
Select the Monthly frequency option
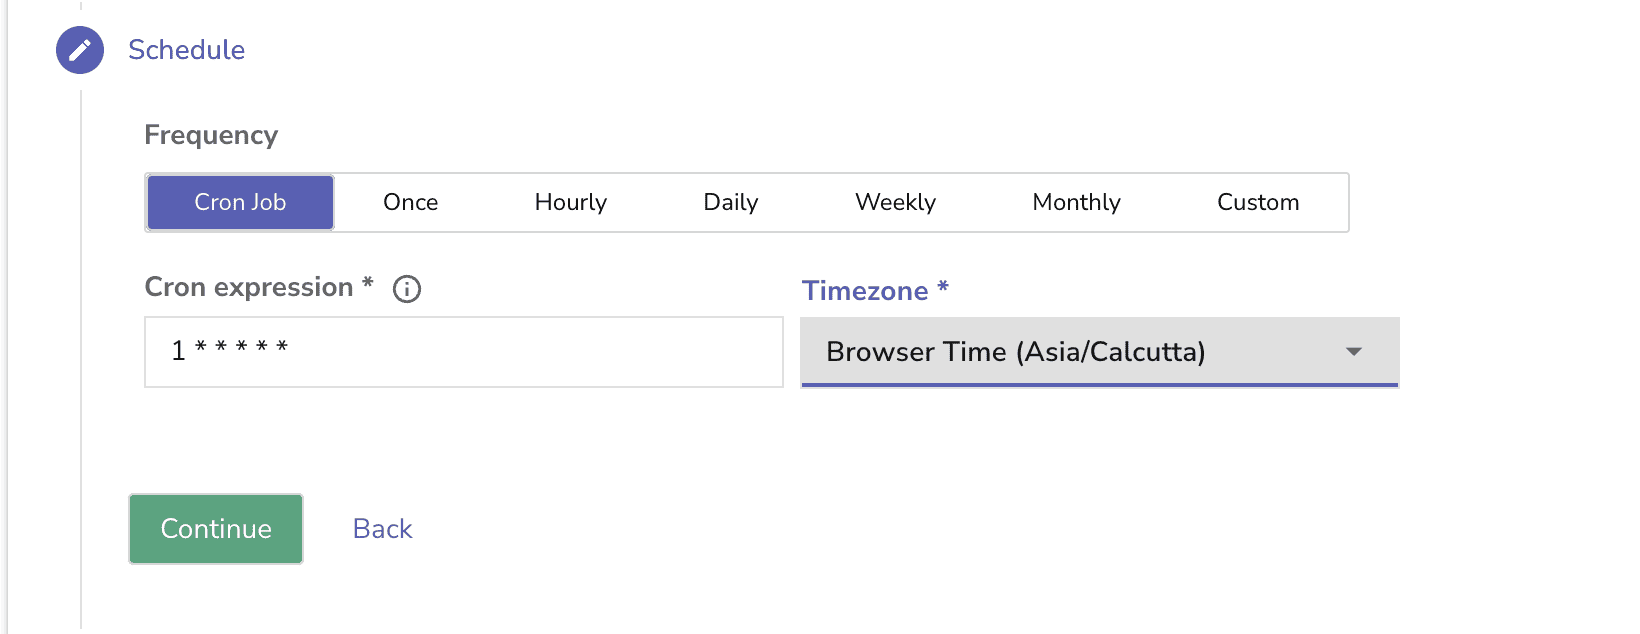pyautogui.click(x=1075, y=202)
